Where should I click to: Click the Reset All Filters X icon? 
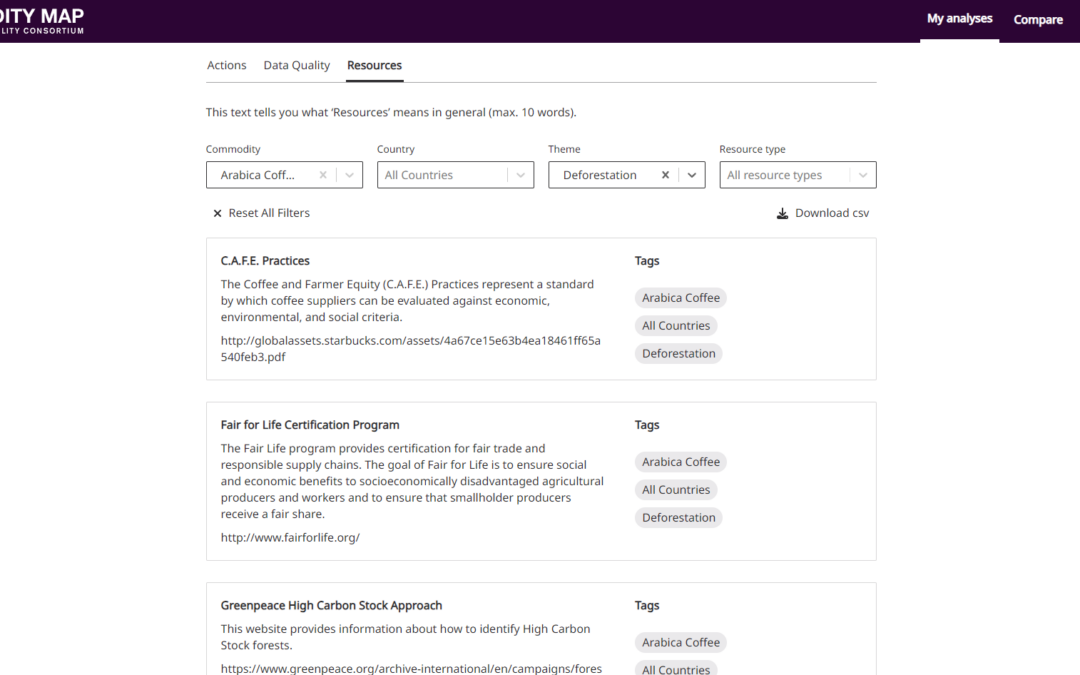tap(217, 214)
